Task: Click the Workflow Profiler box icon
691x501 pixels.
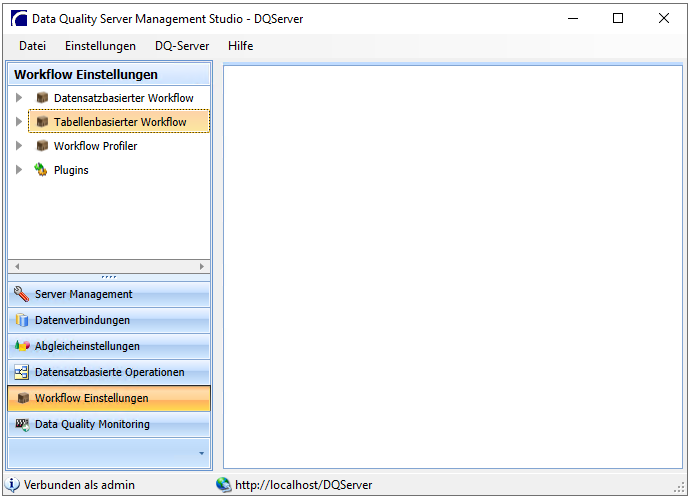Action: click(x=42, y=145)
